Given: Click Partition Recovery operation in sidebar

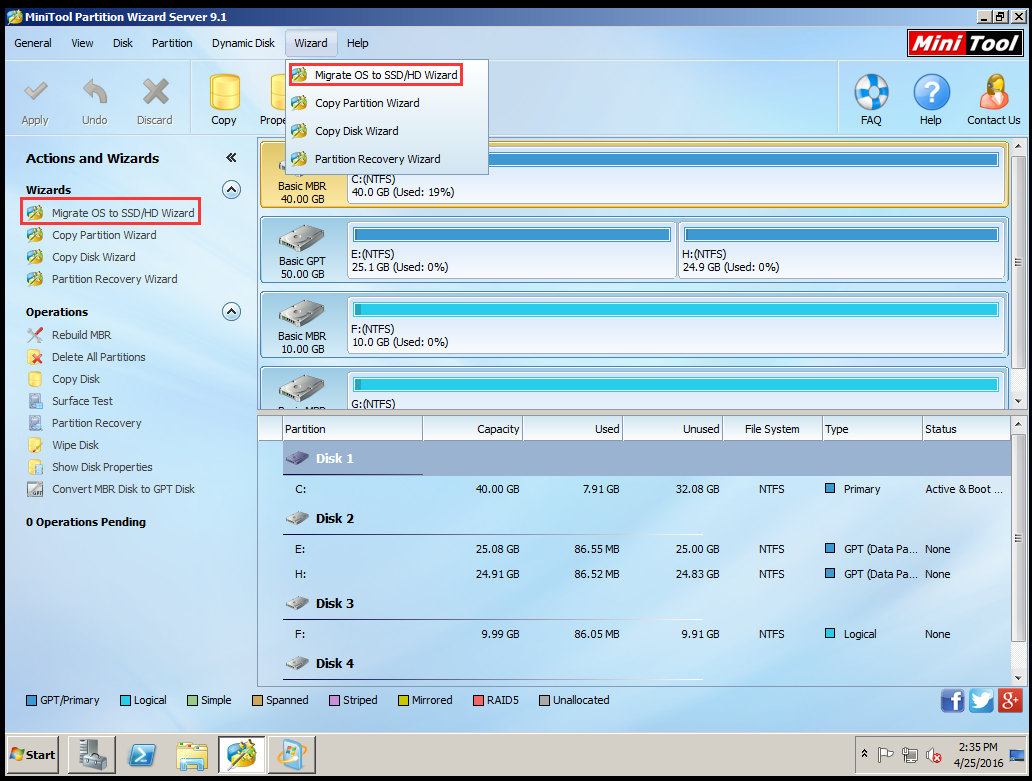Looking at the screenshot, I should click(84, 423).
